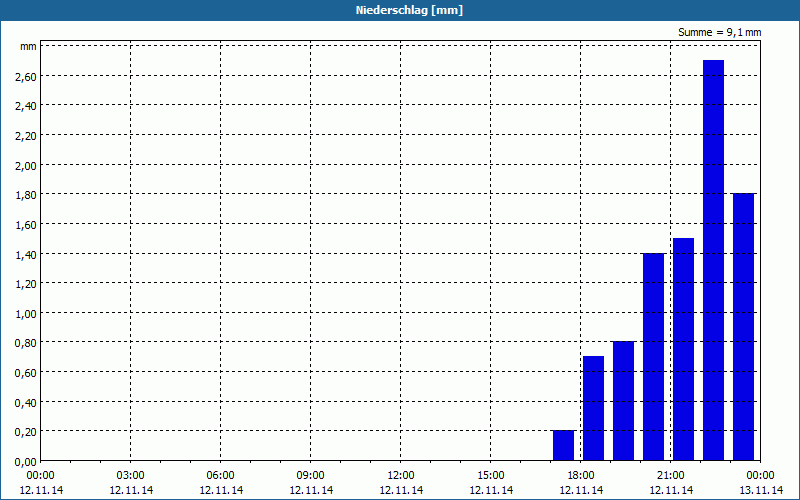800x500 pixels.
Task: Select the 1,00 y-axis value
Action: point(26,313)
